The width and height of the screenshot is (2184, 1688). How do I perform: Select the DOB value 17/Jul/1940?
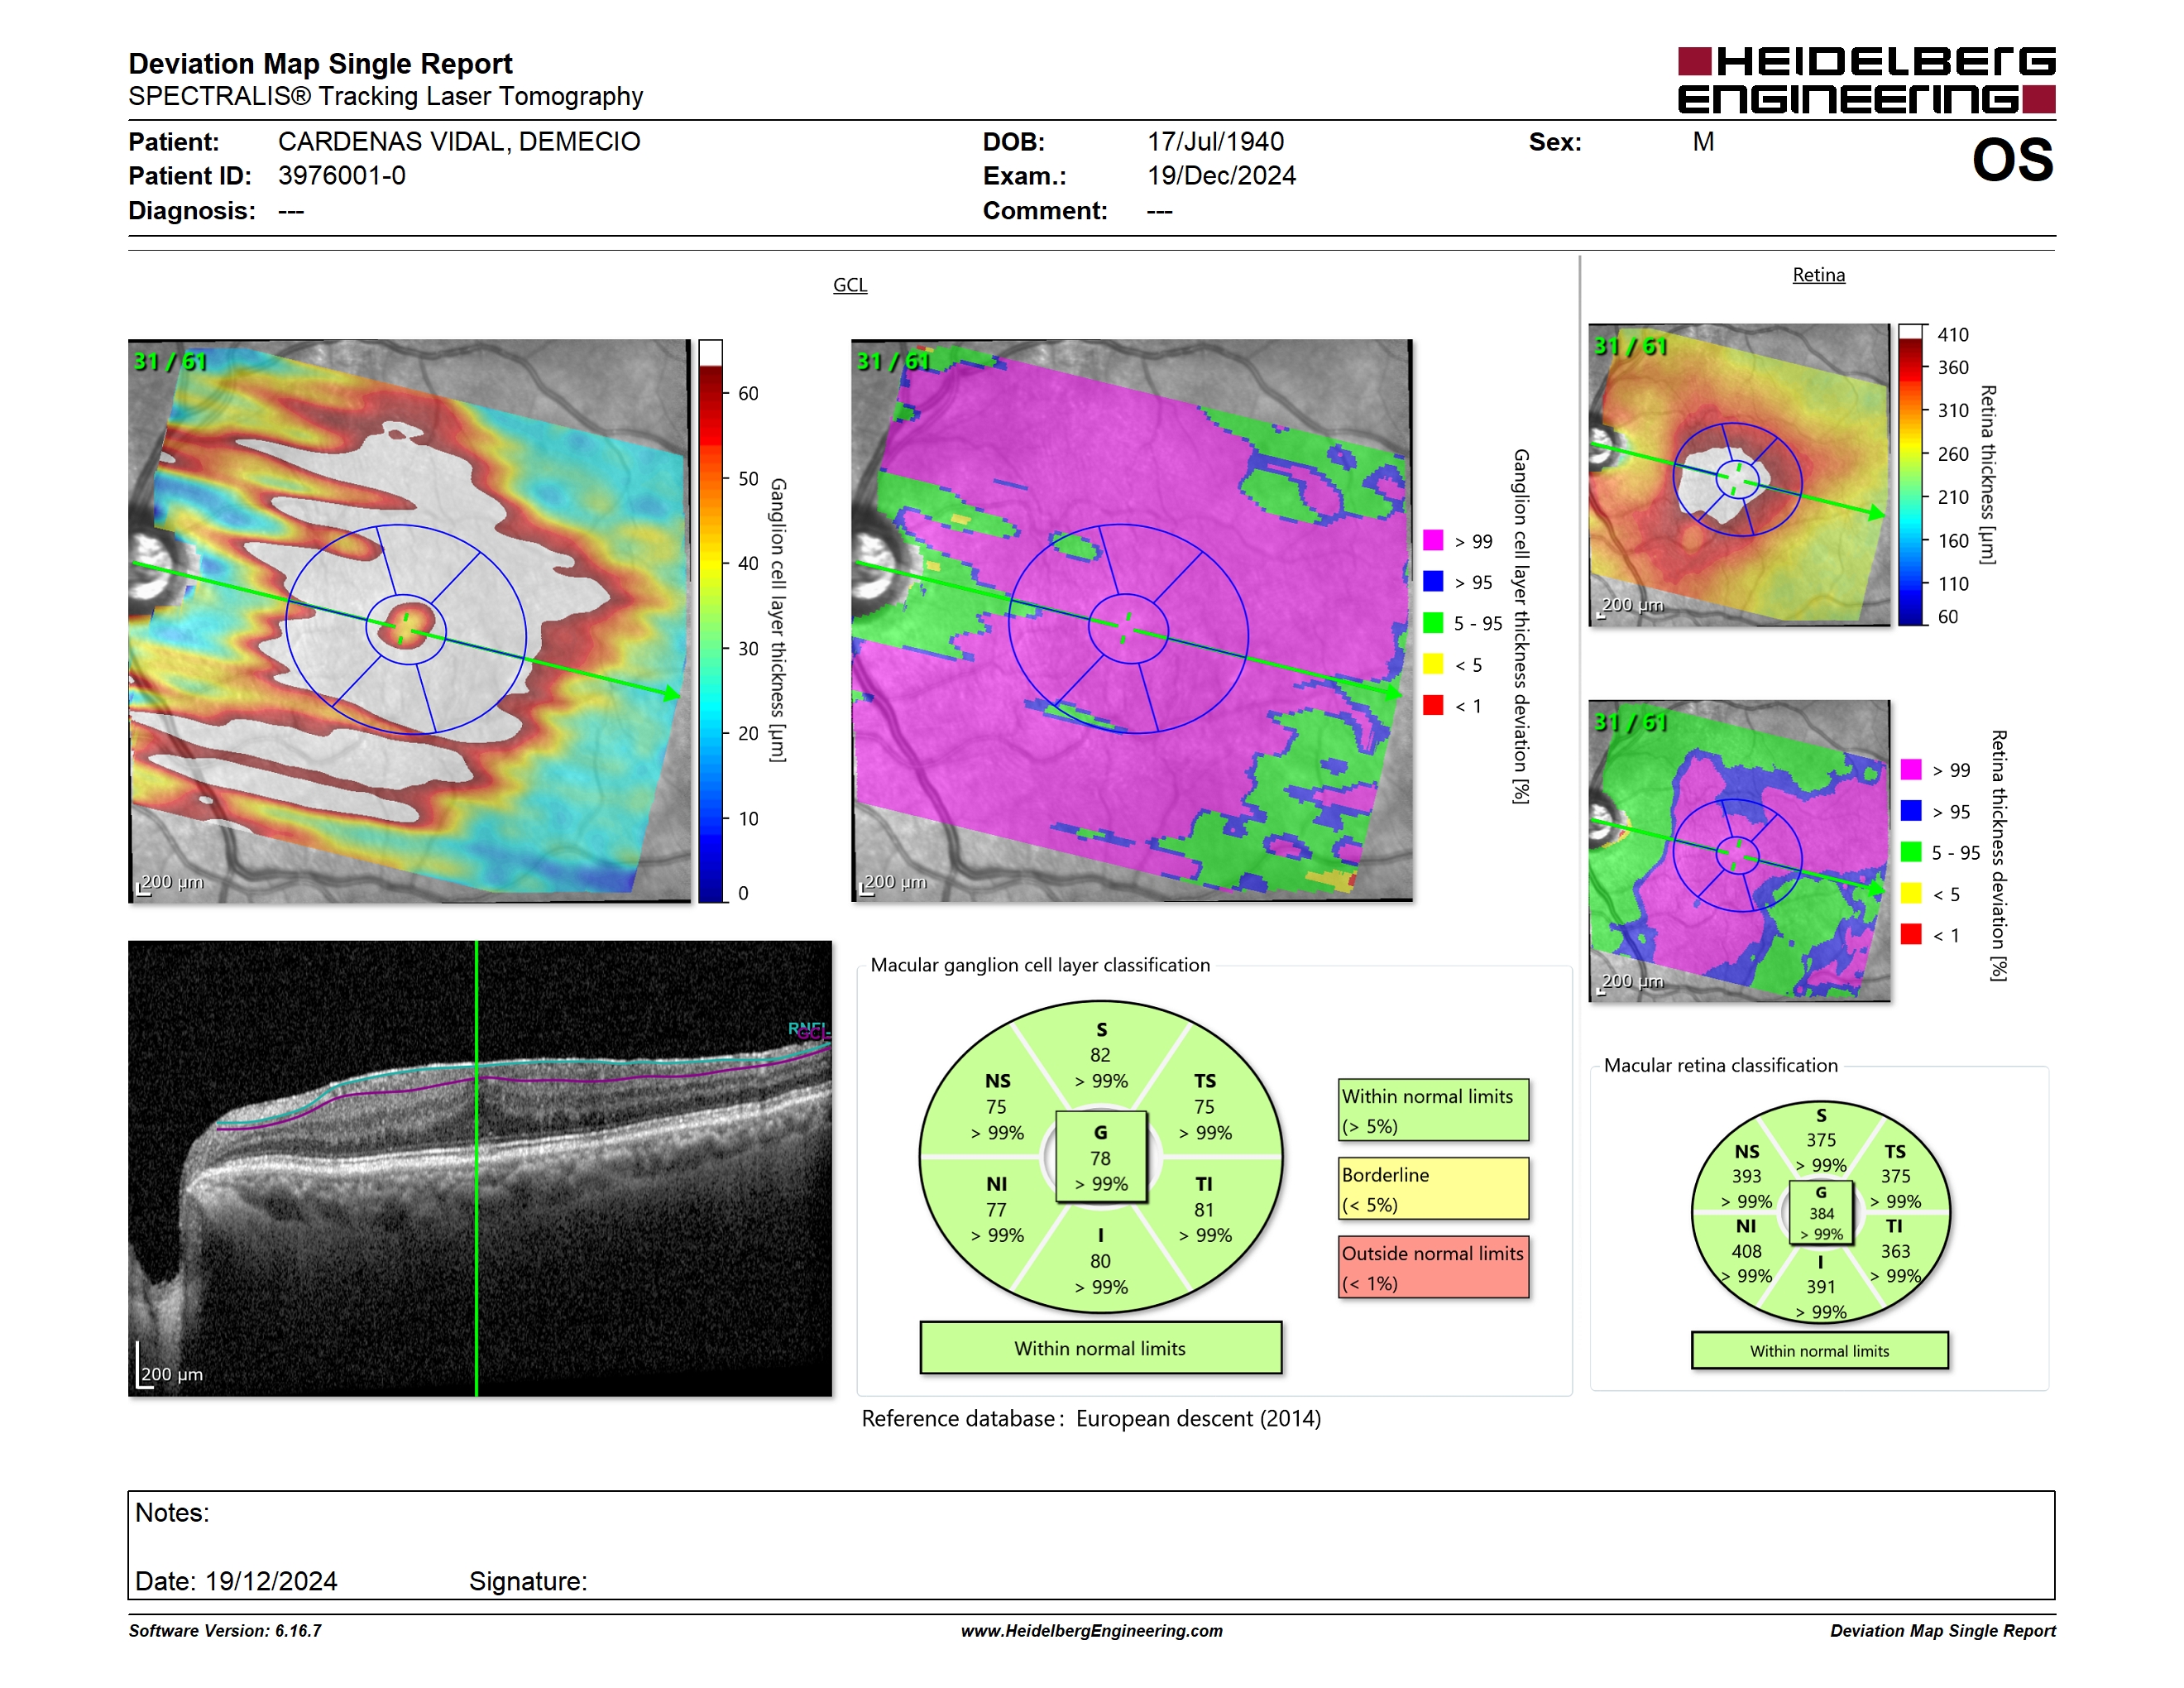click(x=1215, y=141)
